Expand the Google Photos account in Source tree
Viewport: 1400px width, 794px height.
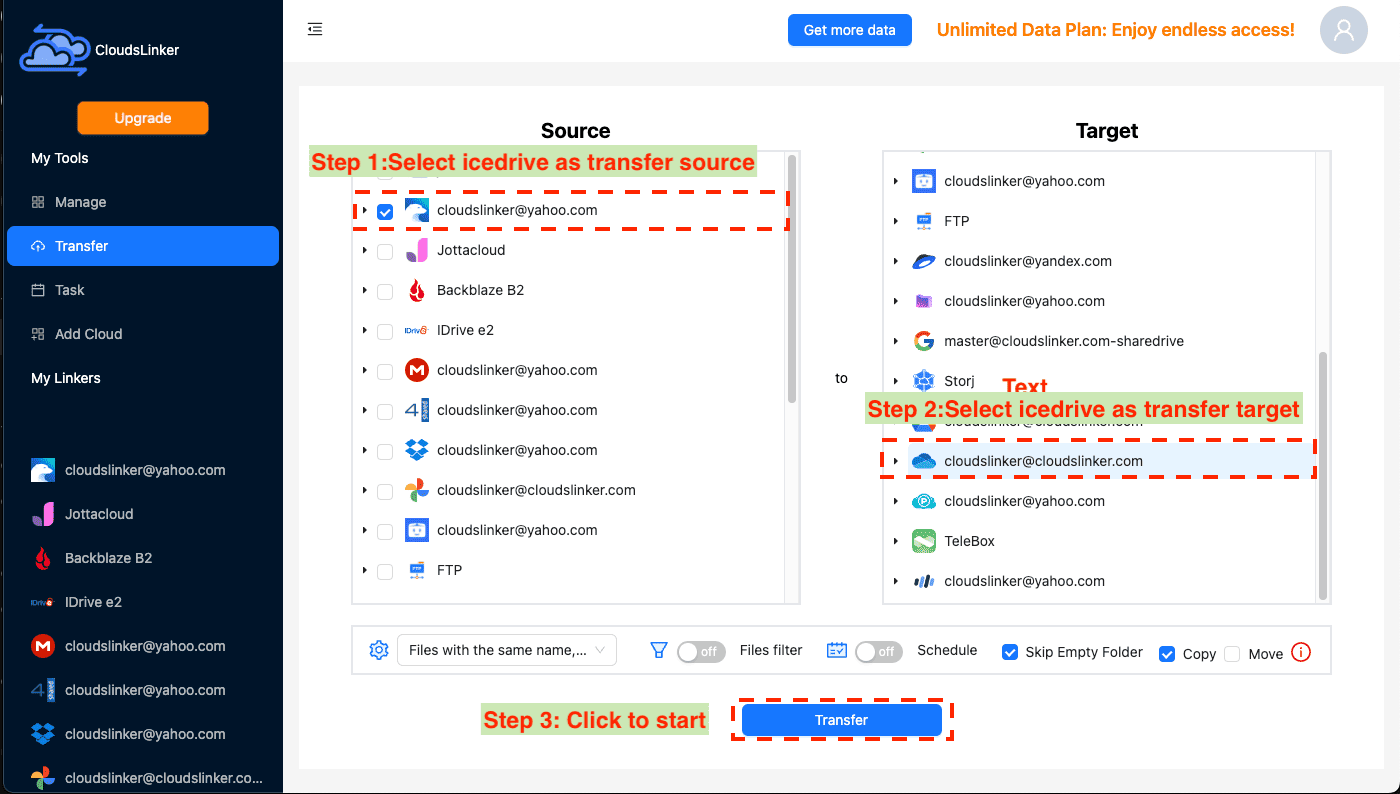point(365,490)
